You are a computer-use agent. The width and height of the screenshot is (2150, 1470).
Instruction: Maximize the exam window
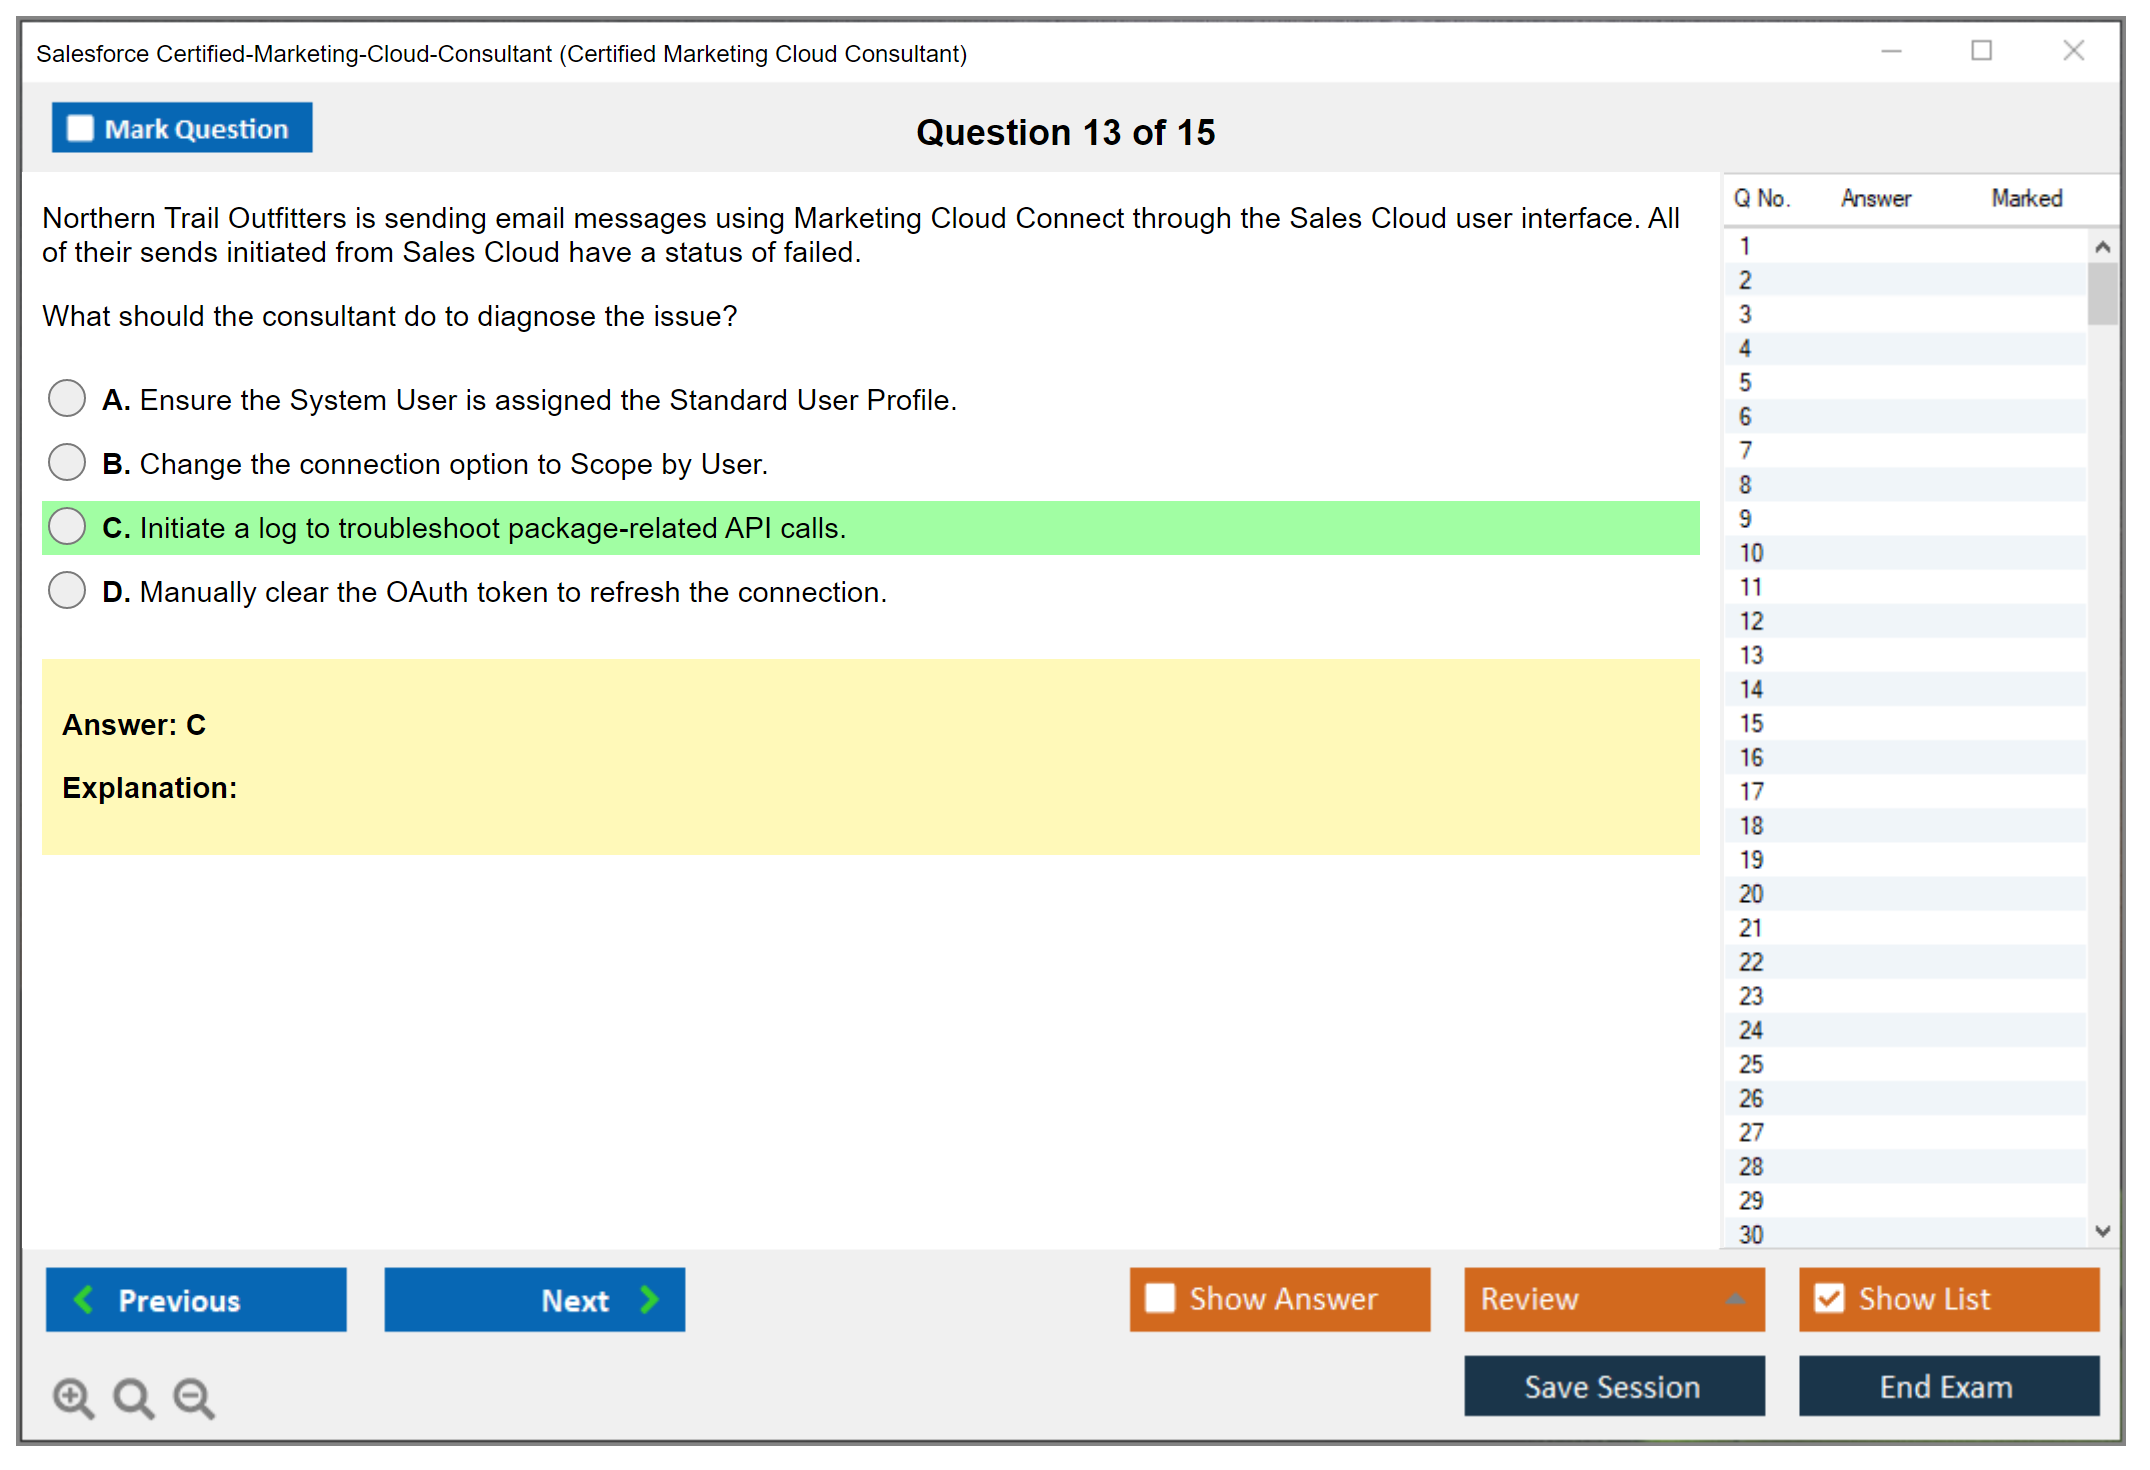tap(1981, 51)
